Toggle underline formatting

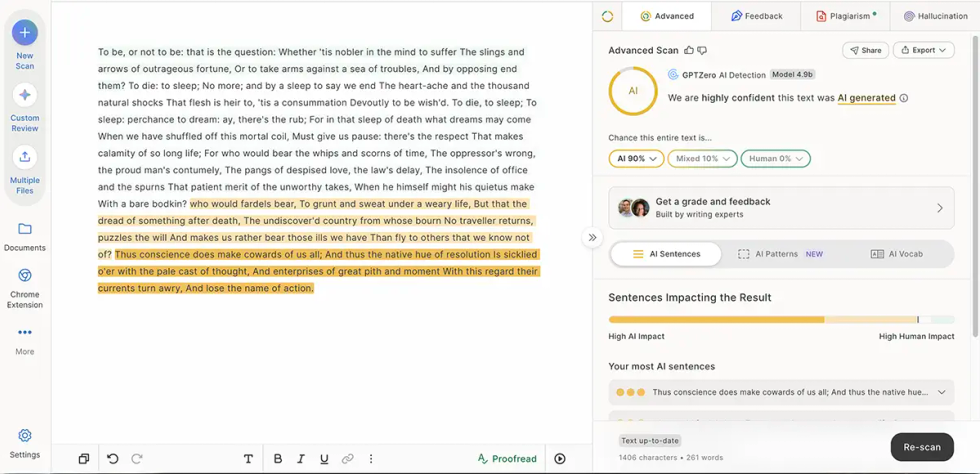[x=324, y=459]
